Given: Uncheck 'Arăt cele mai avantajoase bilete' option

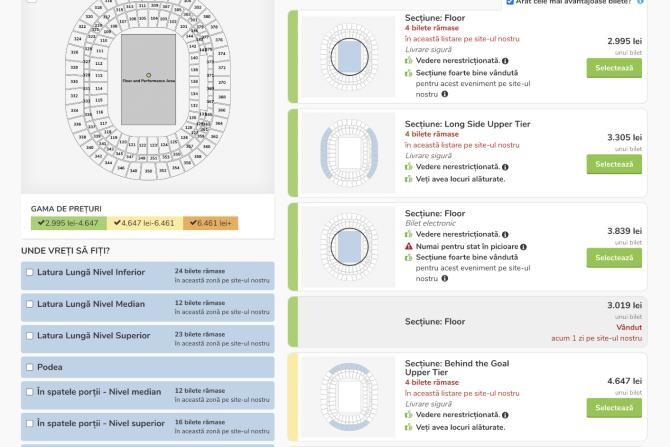Looking at the screenshot, I should tap(510, 2).
